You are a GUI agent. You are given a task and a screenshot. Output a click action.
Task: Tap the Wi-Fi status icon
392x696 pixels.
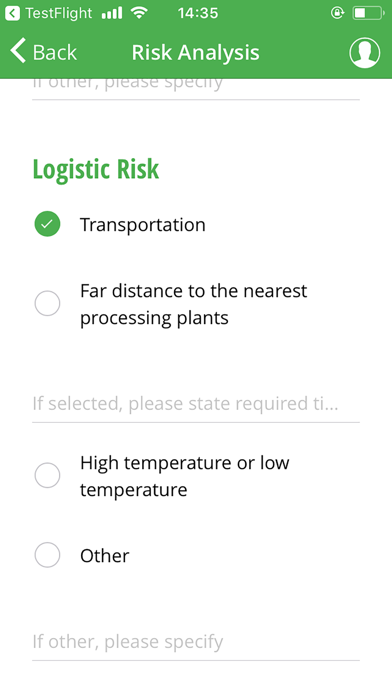139,13
